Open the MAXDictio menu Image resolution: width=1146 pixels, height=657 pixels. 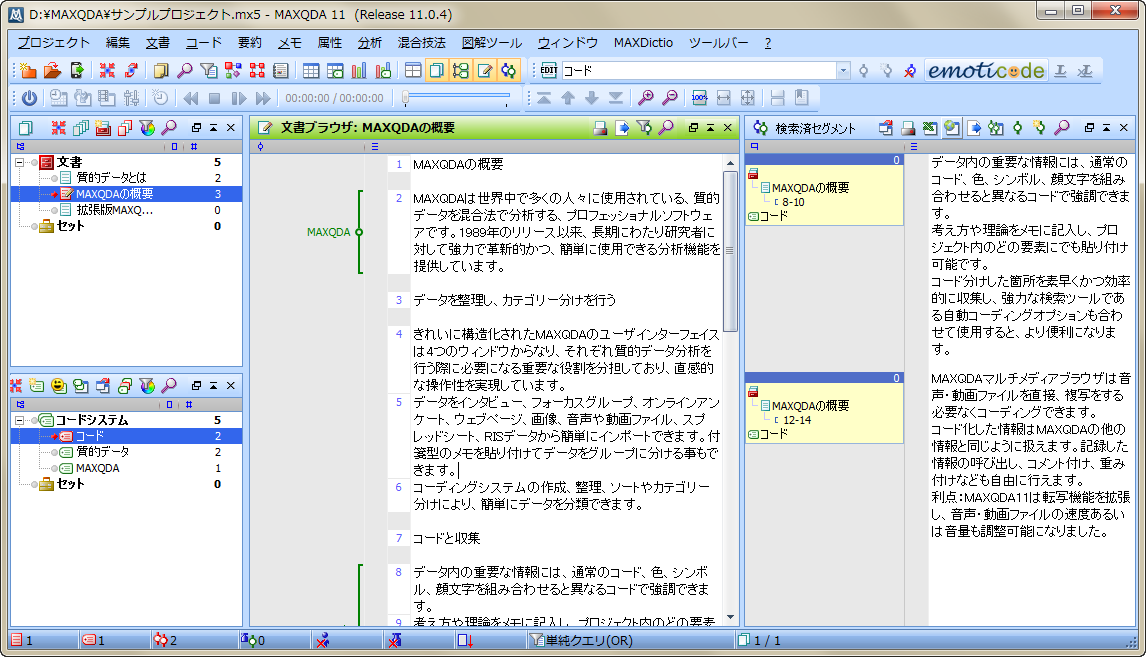click(643, 43)
